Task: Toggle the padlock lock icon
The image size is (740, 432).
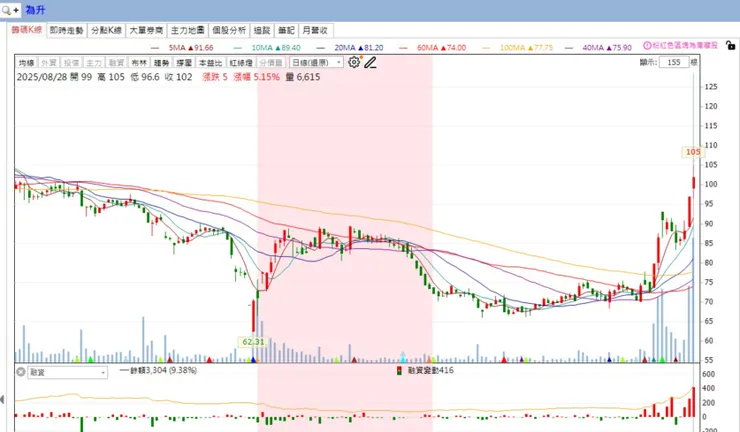Action: 731,45
